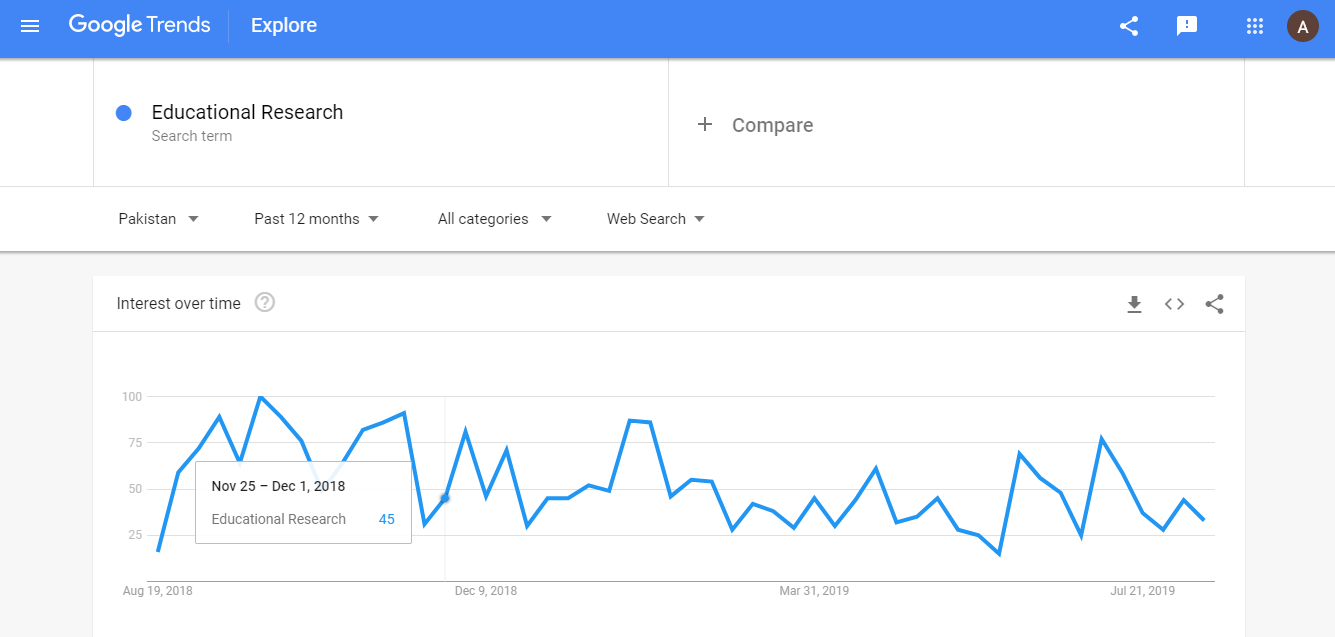The height and width of the screenshot is (637, 1335).
Task: Expand the Pakistan region dropdown
Action: pyautogui.click(x=159, y=219)
